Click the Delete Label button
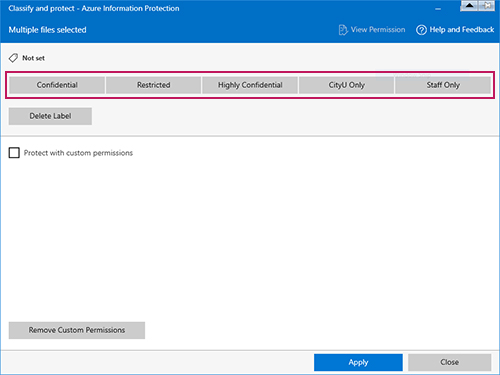This screenshot has width=500, height=375. coord(50,116)
